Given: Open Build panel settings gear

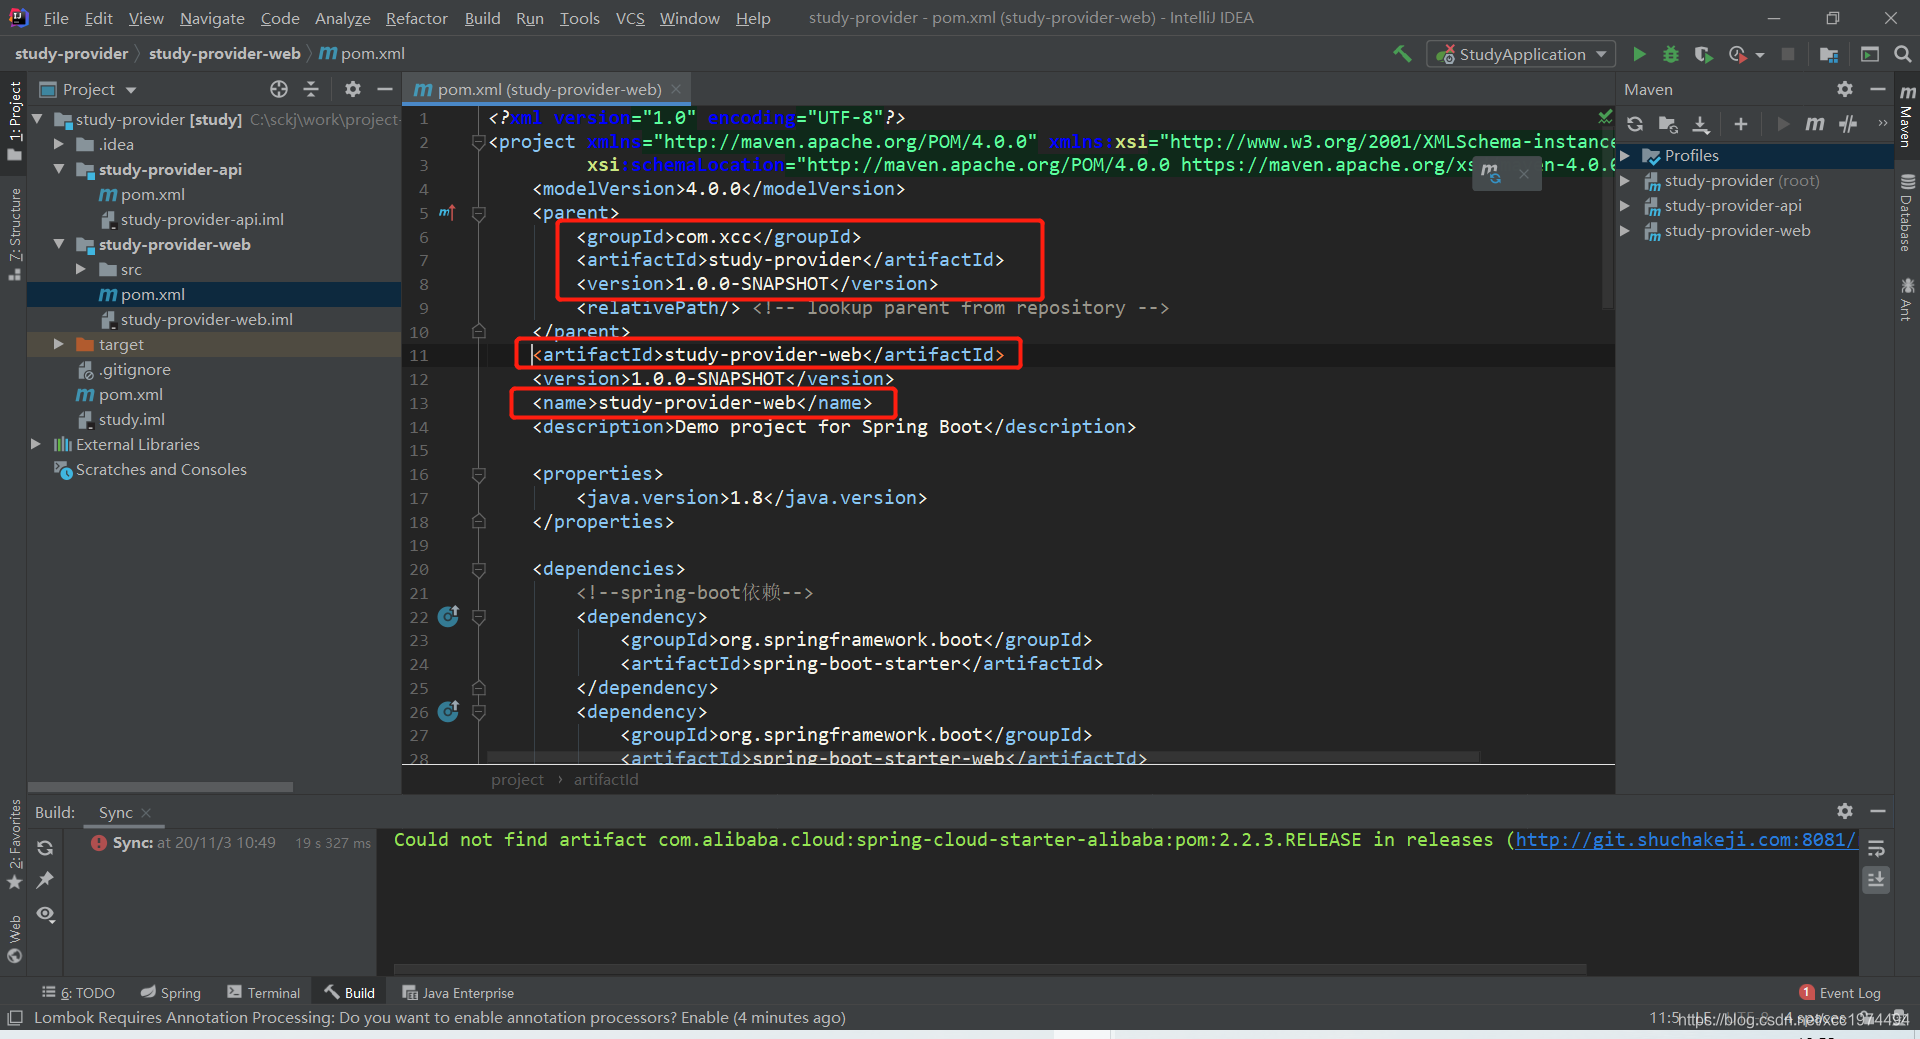Looking at the screenshot, I should click(1845, 811).
